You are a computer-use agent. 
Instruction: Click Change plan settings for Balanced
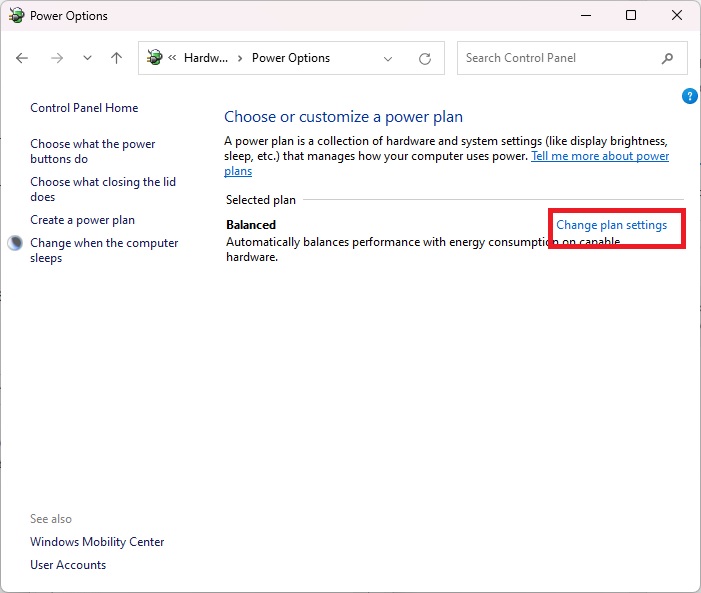point(611,225)
